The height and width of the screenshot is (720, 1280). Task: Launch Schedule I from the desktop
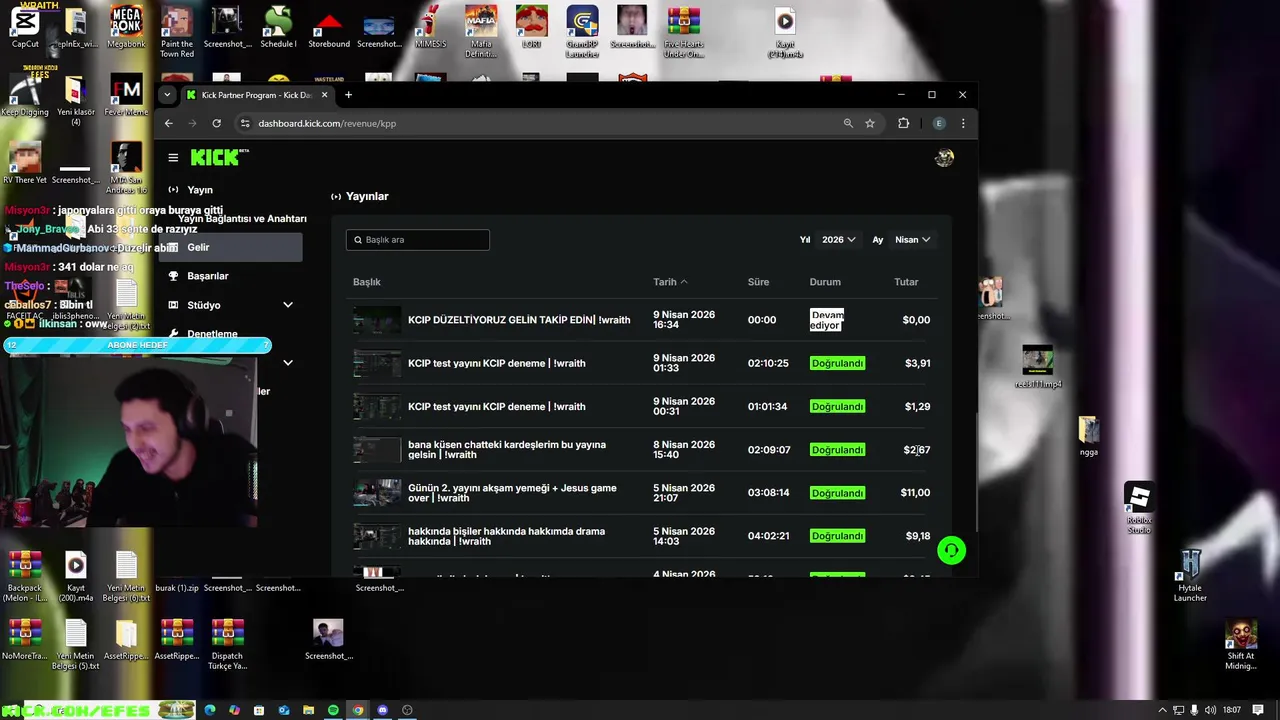pyautogui.click(x=278, y=27)
